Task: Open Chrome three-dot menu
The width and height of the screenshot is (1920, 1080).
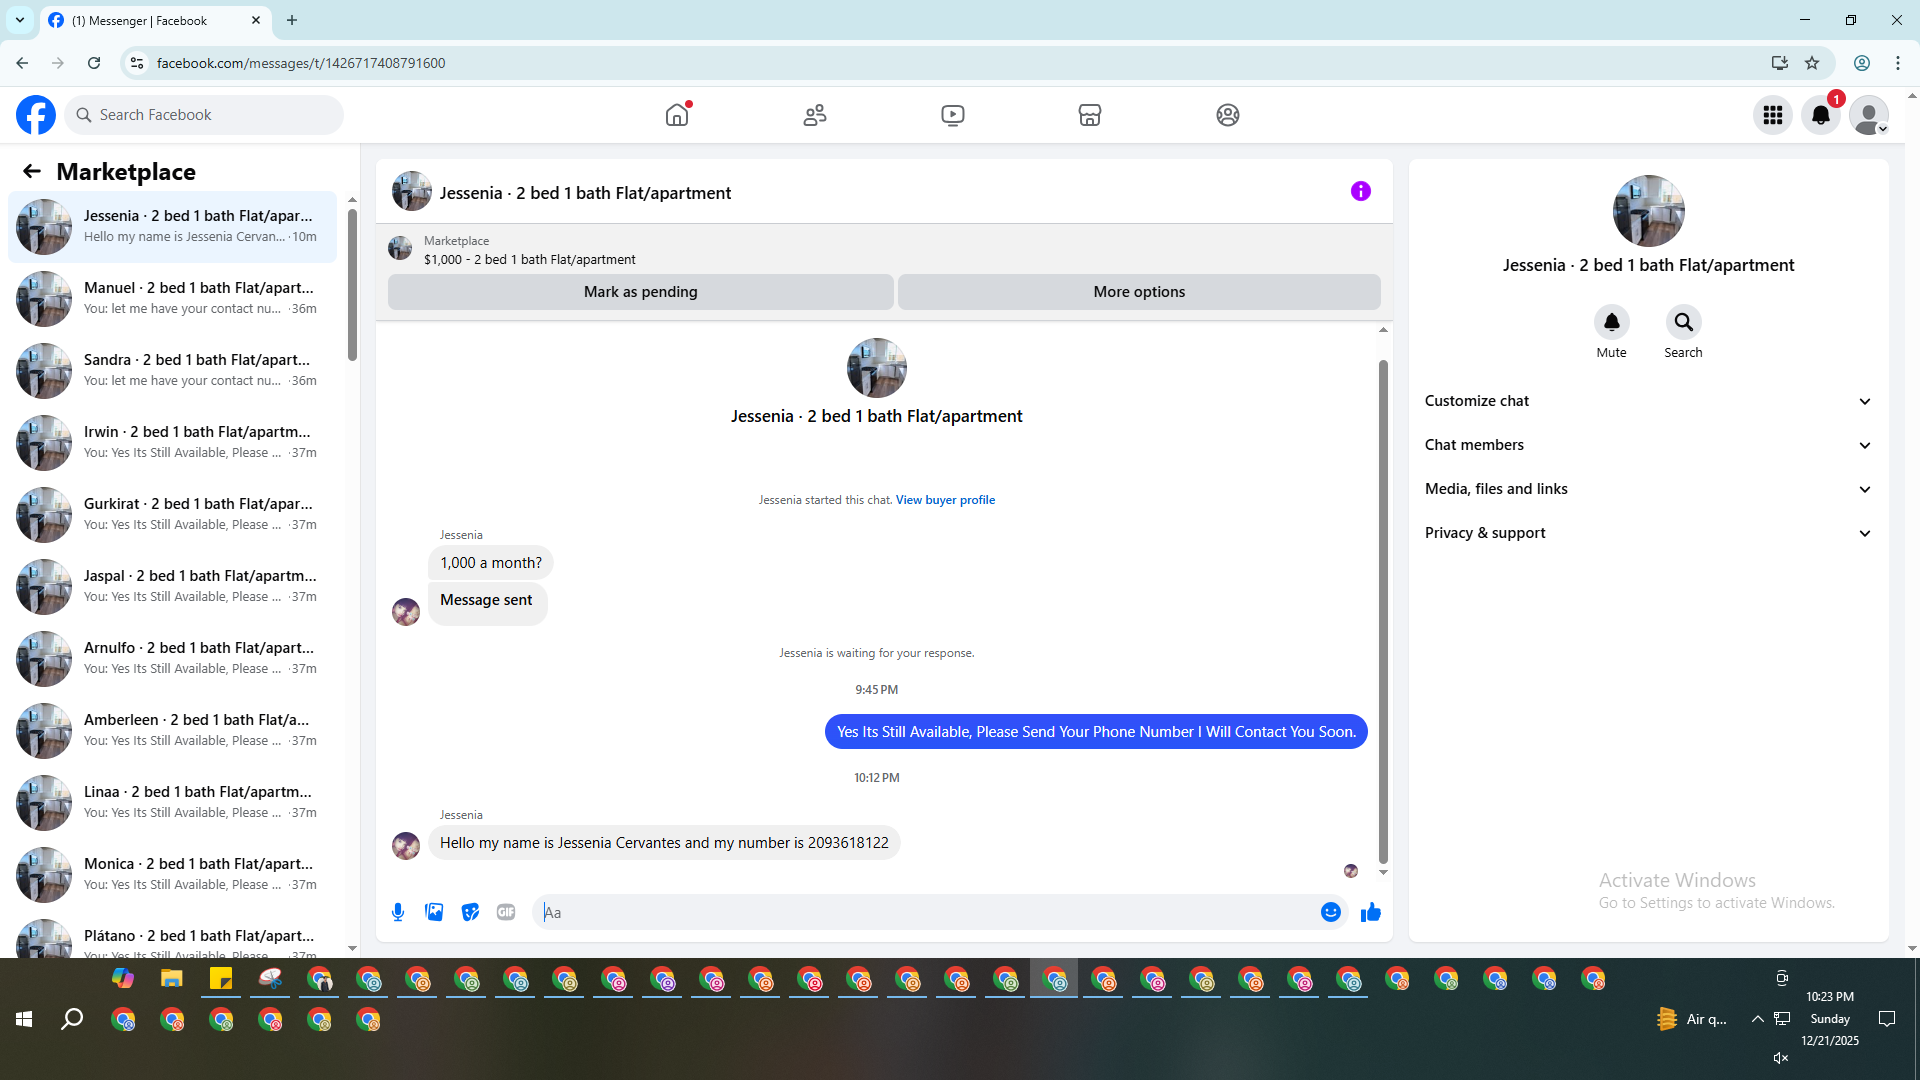Action: [1898, 63]
